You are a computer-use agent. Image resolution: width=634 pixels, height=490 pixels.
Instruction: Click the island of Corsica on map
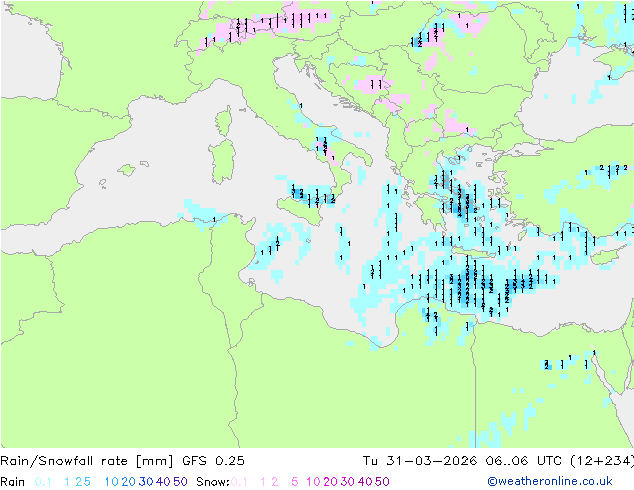click(x=224, y=121)
